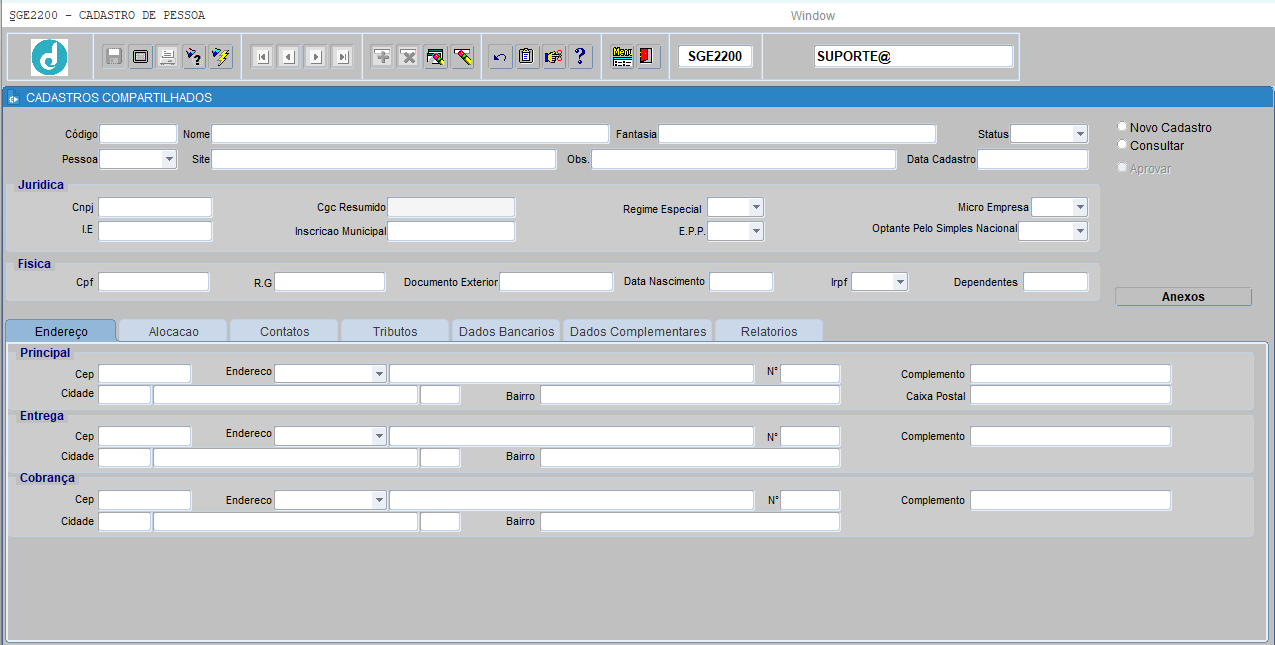Click the Caixa Postal field
The height and width of the screenshot is (645, 1275).
click(1070, 395)
